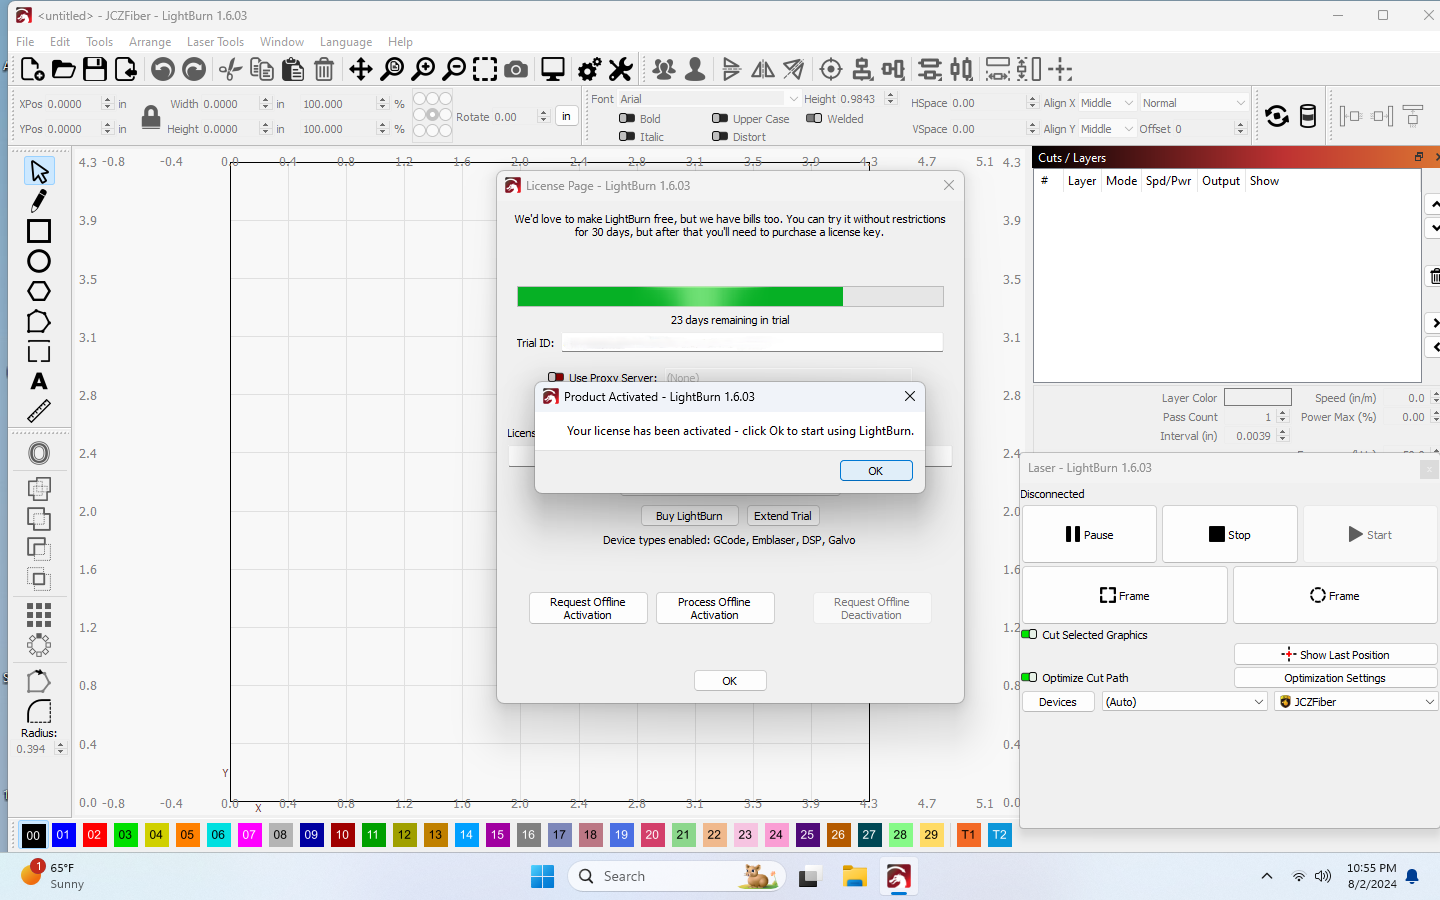The width and height of the screenshot is (1440, 900).
Task: Open the Language menu
Action: point(346,42)
